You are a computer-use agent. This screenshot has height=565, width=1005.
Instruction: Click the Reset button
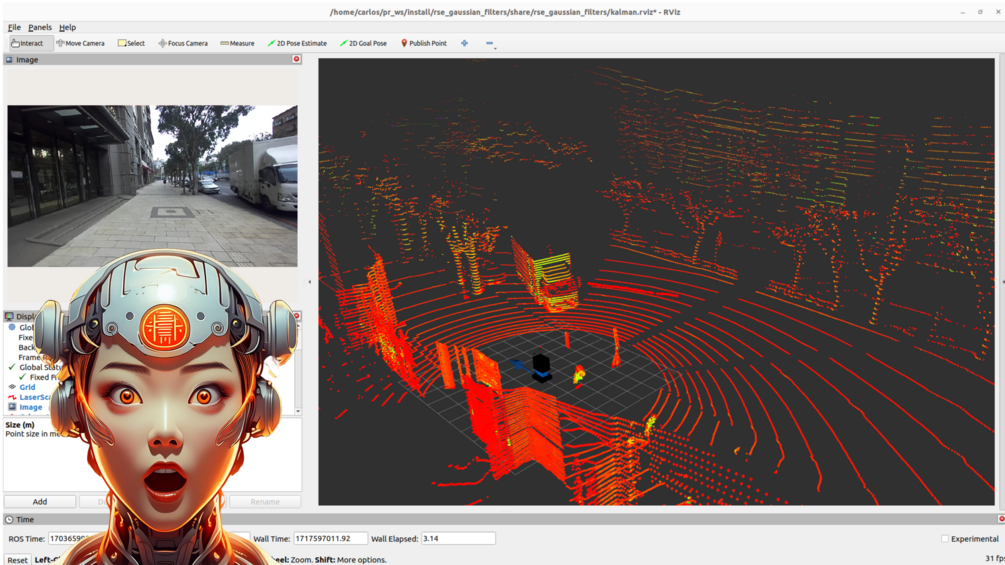click(x=17, y=559)
